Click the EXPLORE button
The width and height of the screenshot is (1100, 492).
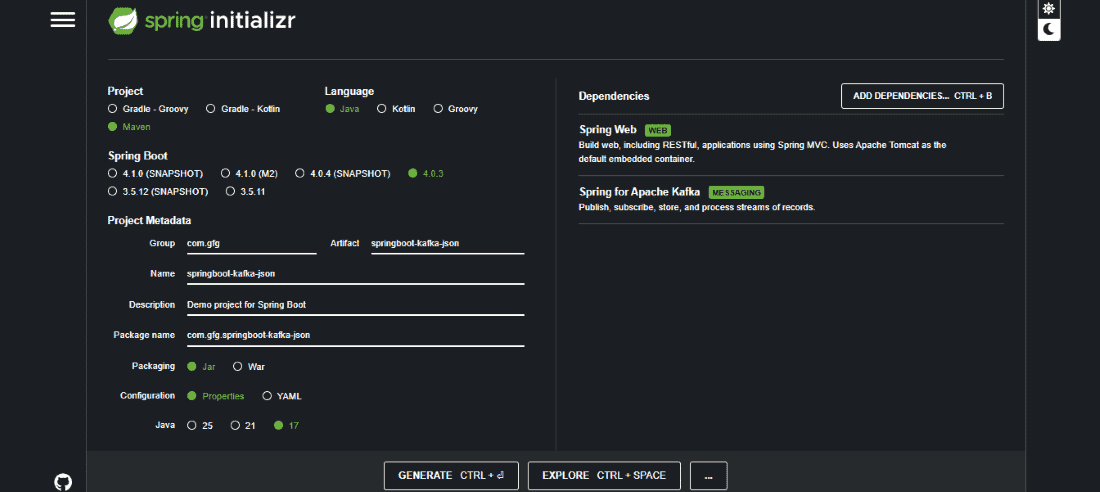coord(604,475)
